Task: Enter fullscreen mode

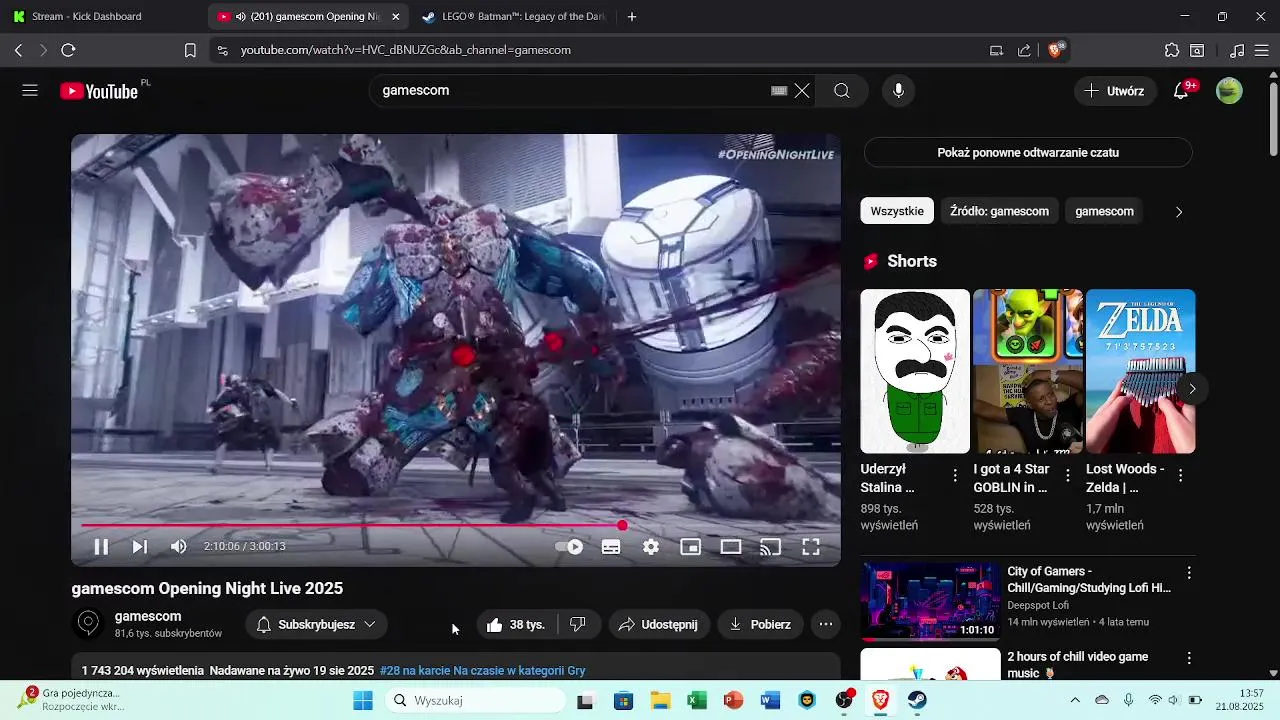Action: 811,547
